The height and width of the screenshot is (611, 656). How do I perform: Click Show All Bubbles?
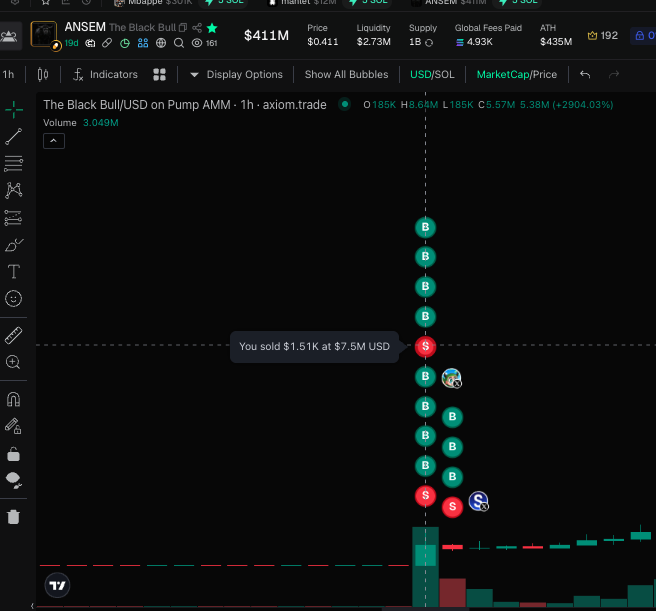346,74
